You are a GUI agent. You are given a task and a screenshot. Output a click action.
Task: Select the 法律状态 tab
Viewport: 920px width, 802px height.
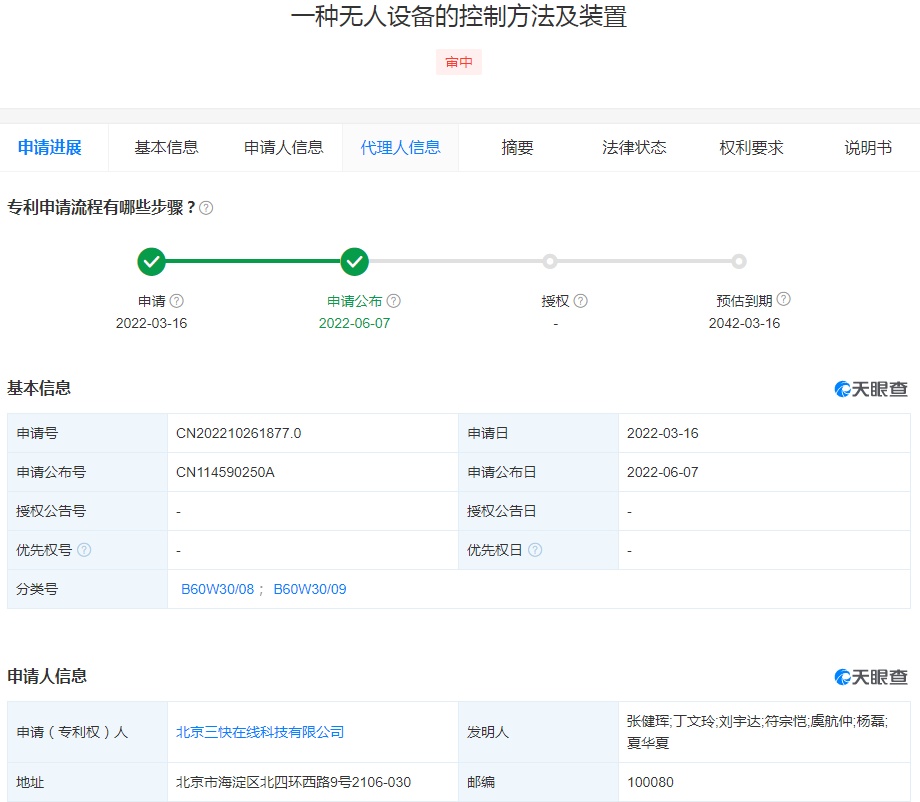pyautogui.click(x=634, y=148)
